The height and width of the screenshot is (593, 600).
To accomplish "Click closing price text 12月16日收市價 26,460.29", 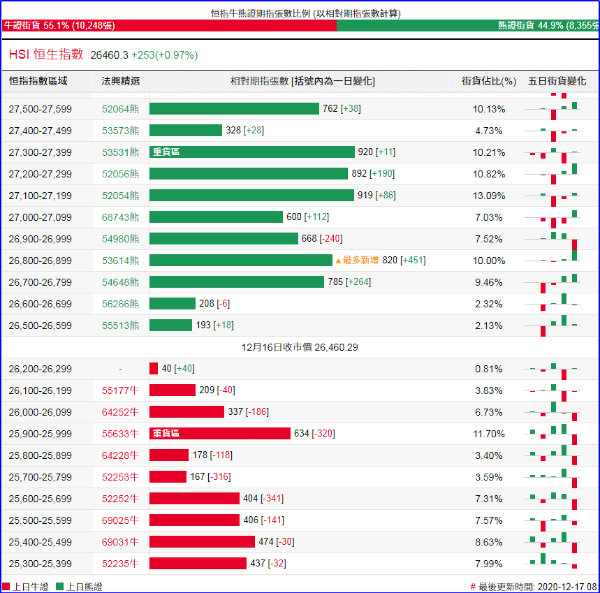I will (300, 347).
